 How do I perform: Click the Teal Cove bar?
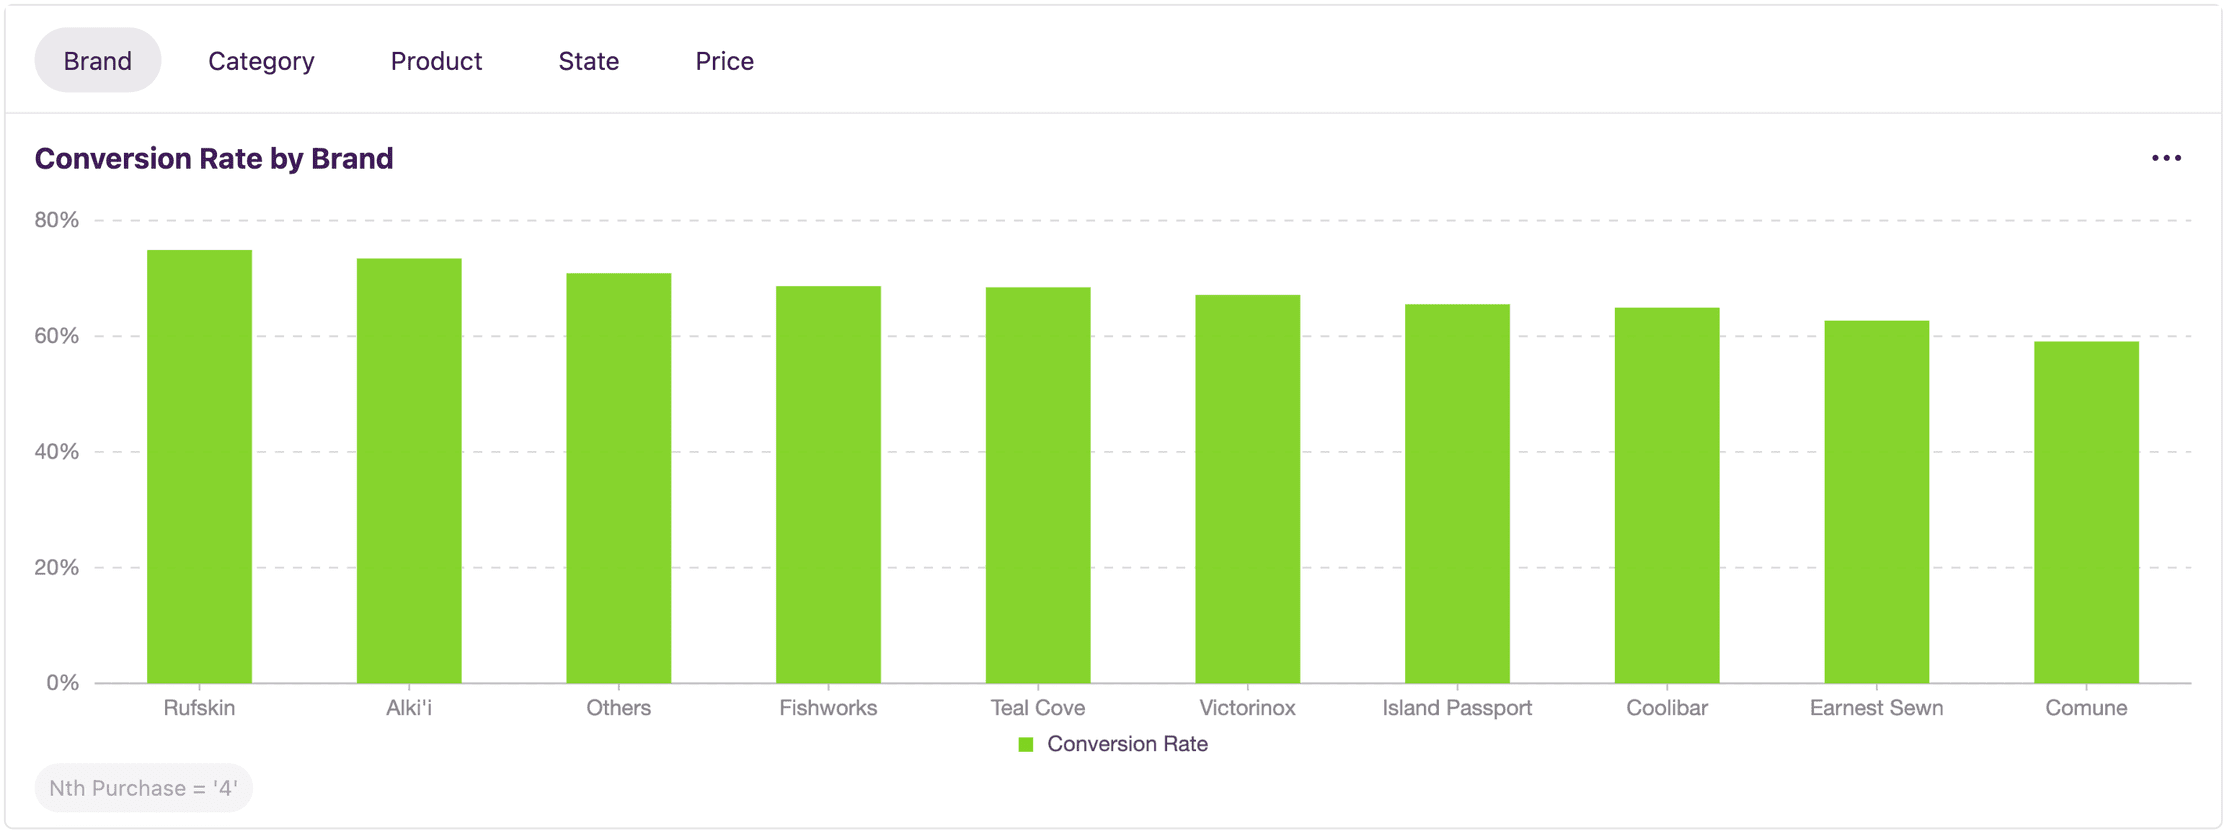tap(1038, 485)
